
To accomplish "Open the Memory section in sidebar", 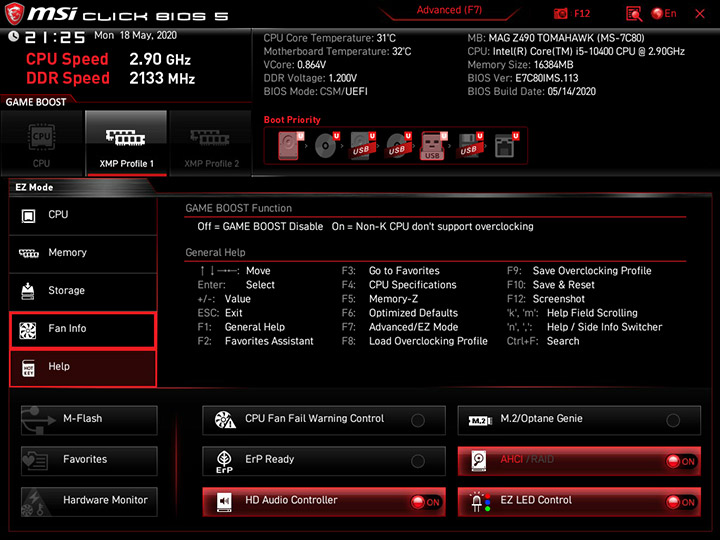I will [83, 253].
